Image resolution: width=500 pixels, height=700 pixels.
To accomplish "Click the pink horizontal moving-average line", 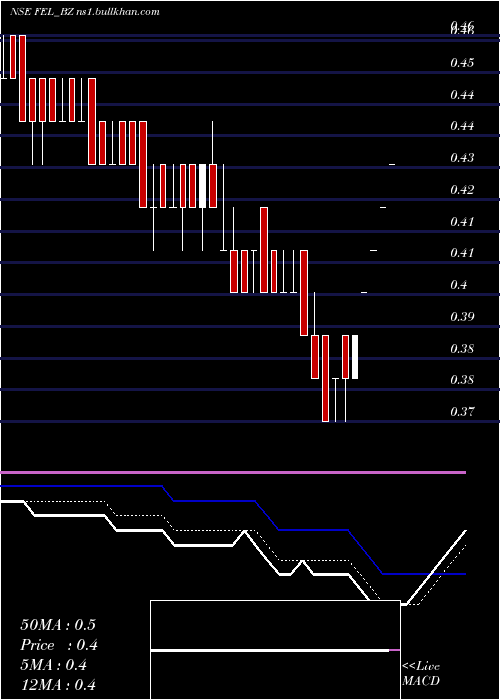I will (233, 472).
